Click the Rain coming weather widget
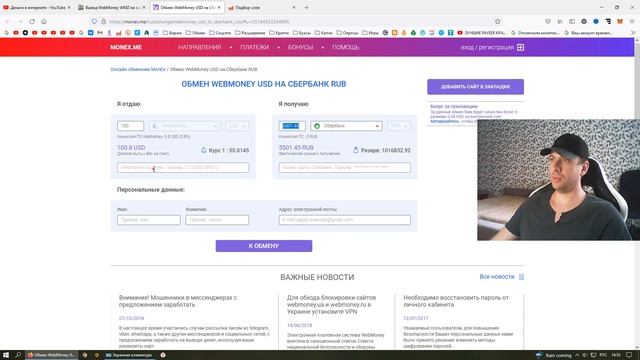Viewport: 640px width, 360px height. (x=553, y=355)
